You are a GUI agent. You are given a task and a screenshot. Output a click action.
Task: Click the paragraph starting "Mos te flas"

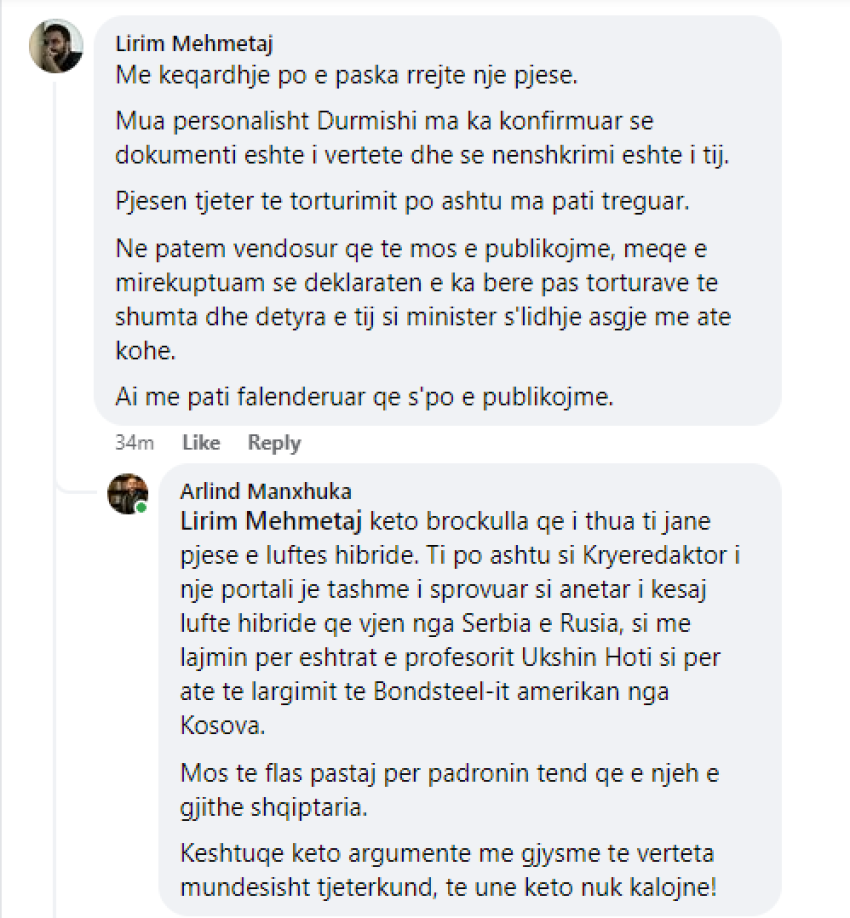pyautogui.click(x=450, y=787)
